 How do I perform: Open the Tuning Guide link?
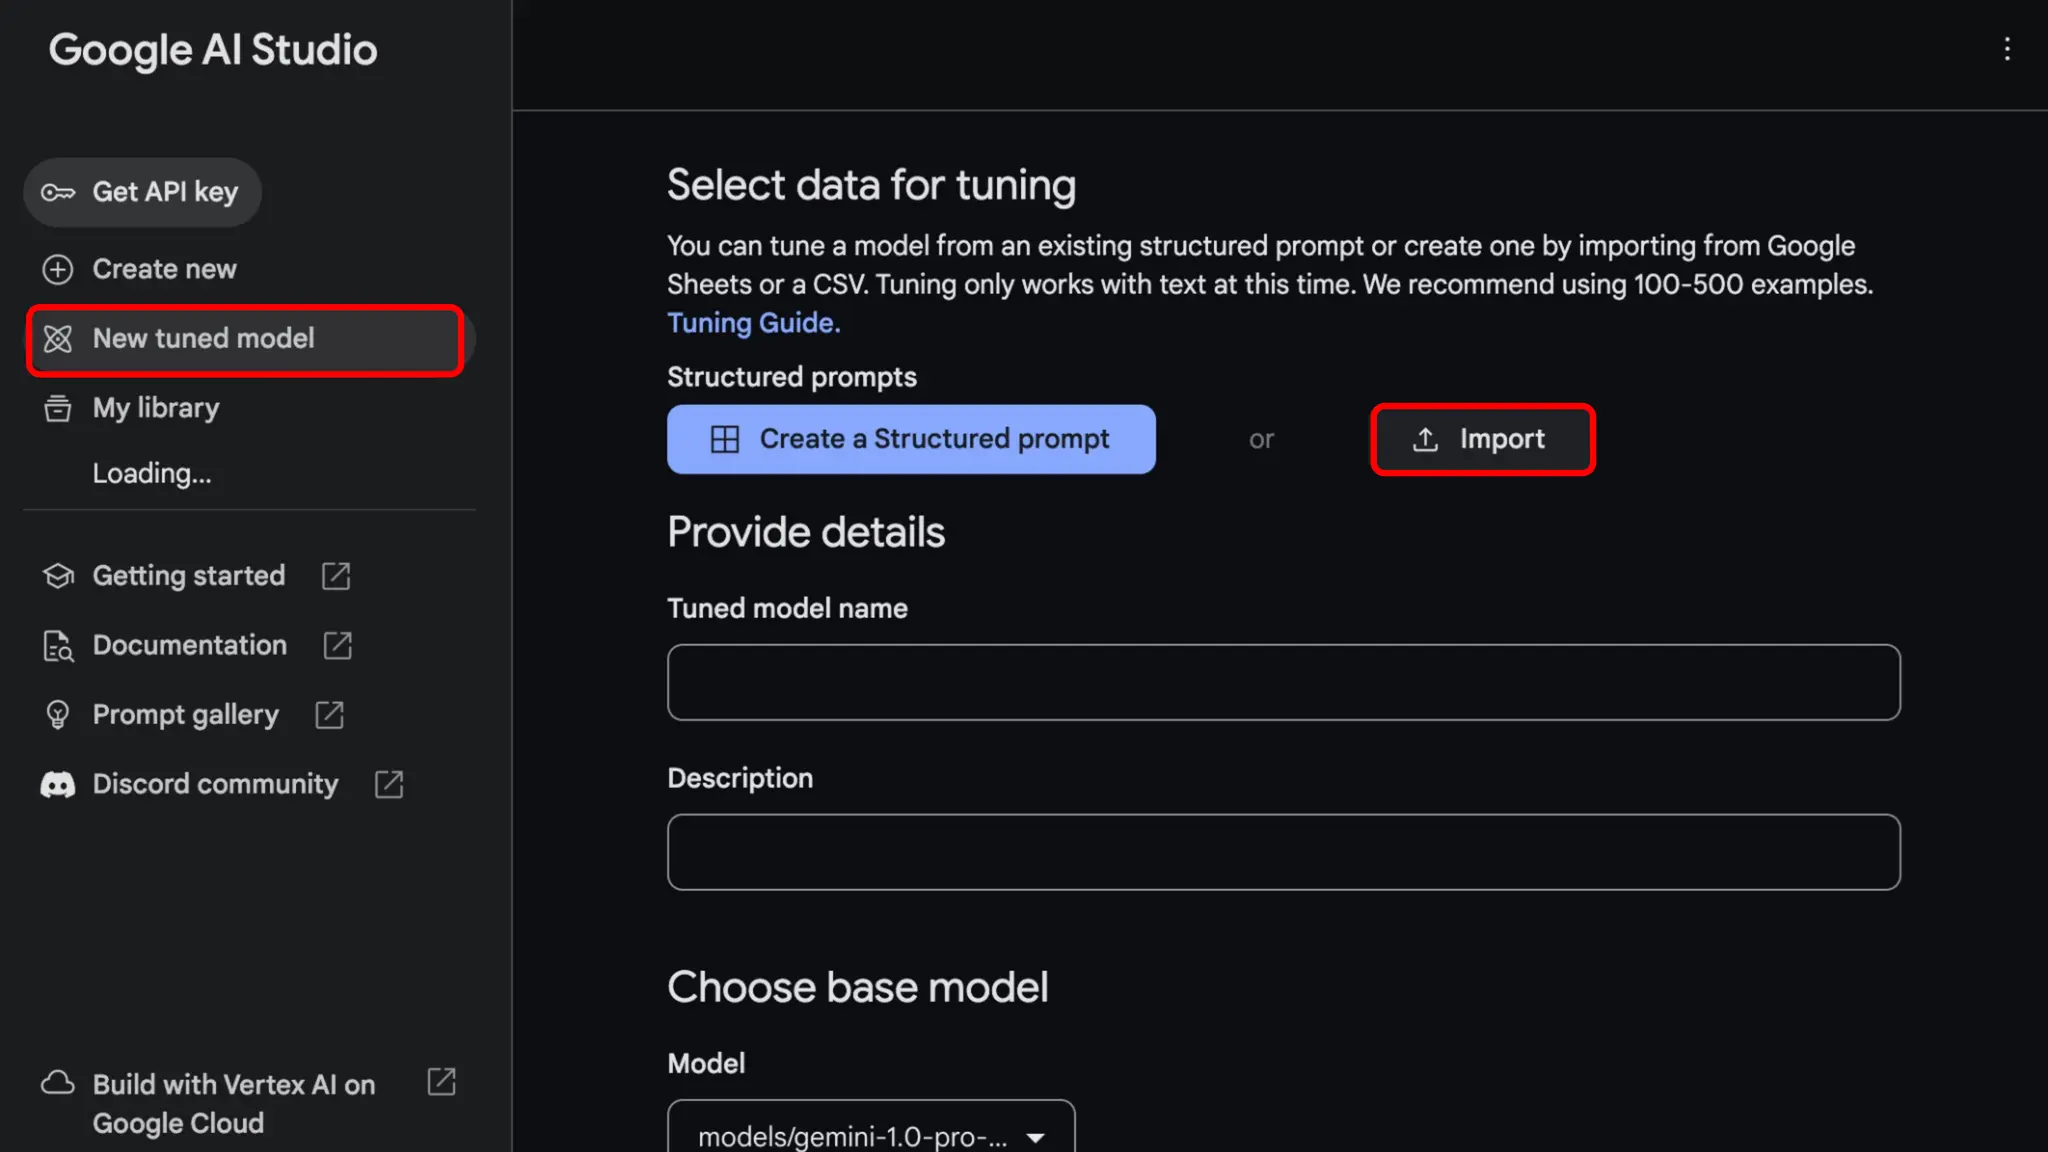tap(753, 323)
